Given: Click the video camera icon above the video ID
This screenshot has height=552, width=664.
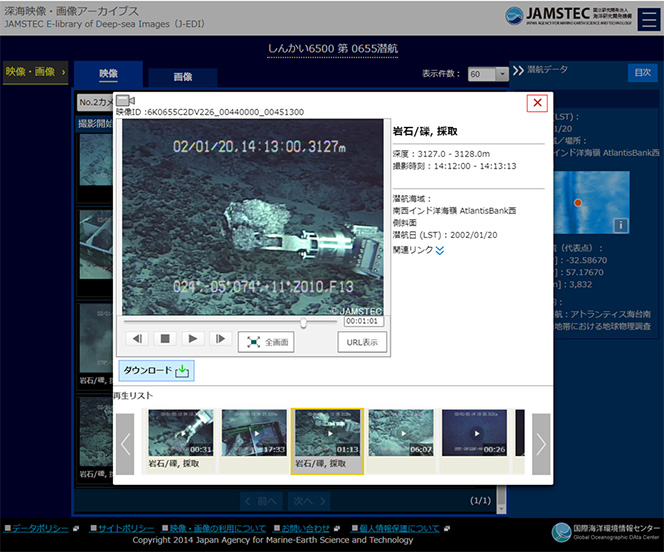Looking at the screenshot, I should [125, 100].
